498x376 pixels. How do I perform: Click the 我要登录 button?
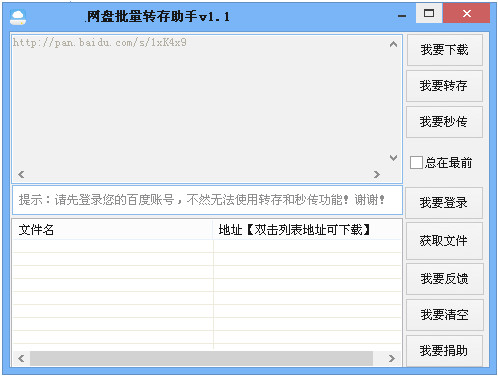coord(444,203)
